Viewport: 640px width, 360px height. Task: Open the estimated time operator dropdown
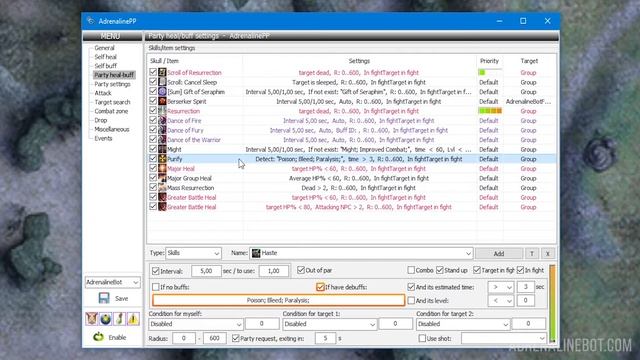coord(501,287)
